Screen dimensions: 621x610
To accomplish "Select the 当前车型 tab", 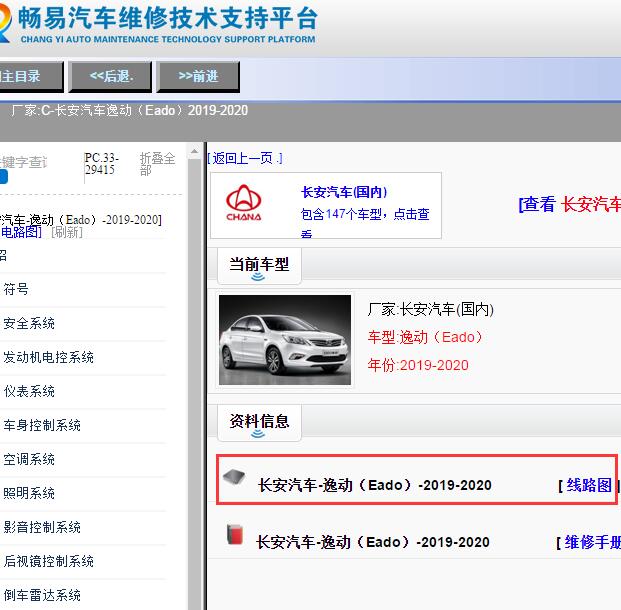I will 259,265.
